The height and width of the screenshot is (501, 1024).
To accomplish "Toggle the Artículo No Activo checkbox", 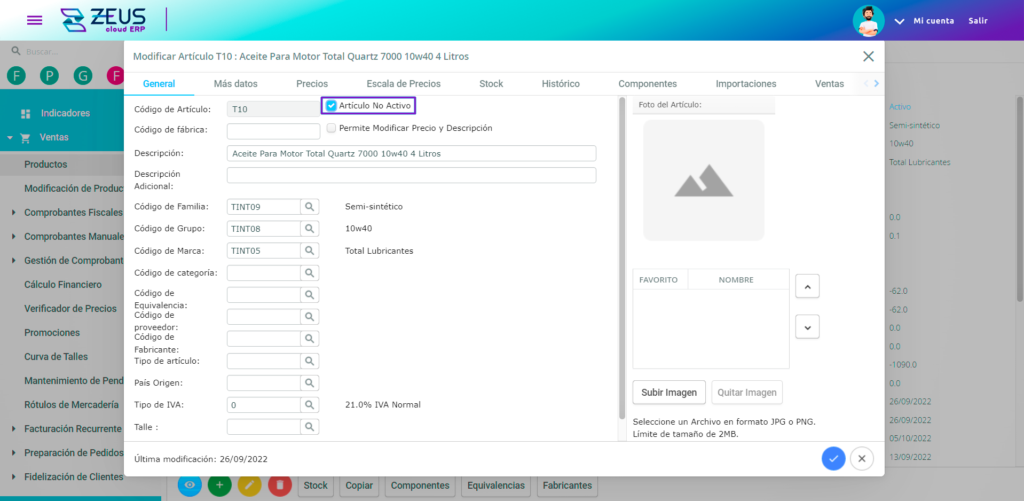I will (331, 106).
